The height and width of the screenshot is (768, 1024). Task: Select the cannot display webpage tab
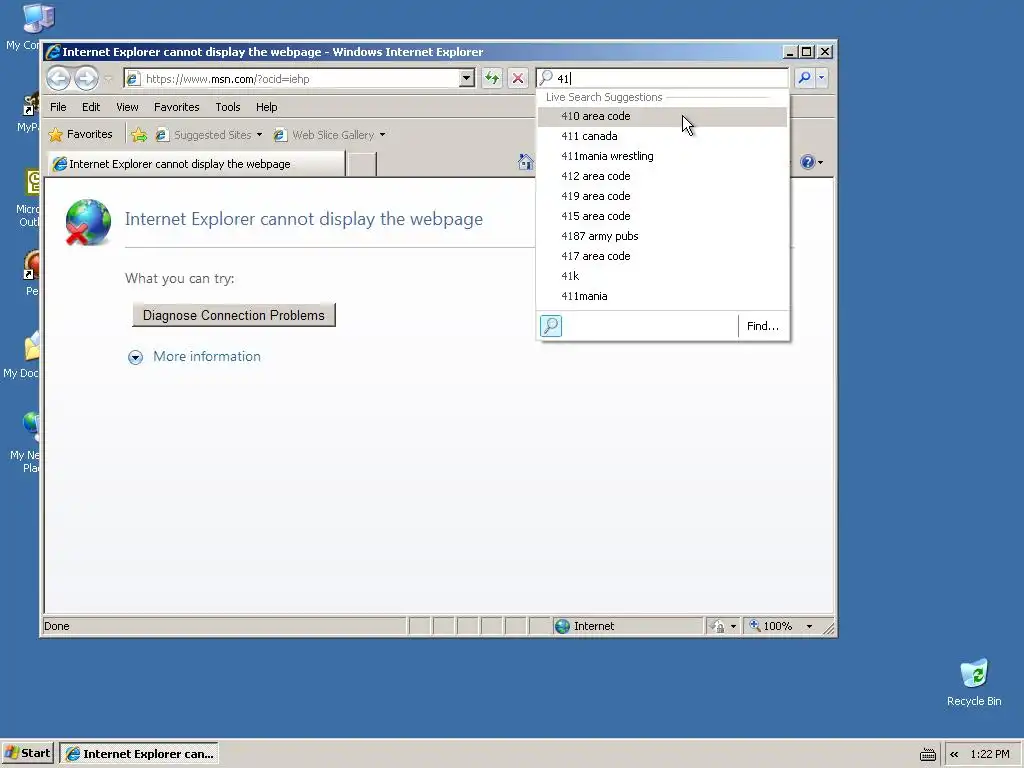click(x=196, y=164)
